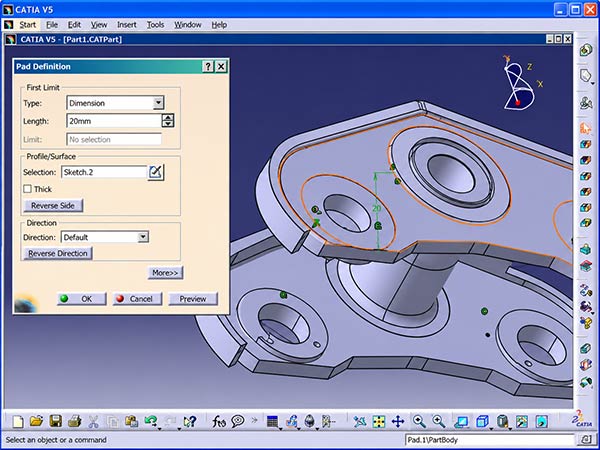Click the Part Design workbench icon atop right toolbar
The image size is (600, 450).
[586, 50]
